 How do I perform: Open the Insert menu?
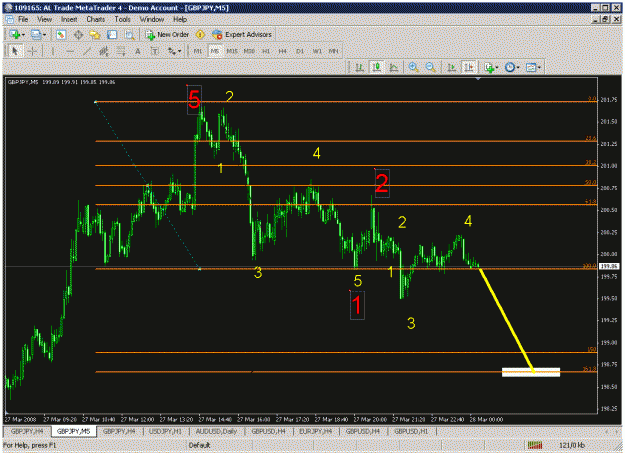pos(69,19)
